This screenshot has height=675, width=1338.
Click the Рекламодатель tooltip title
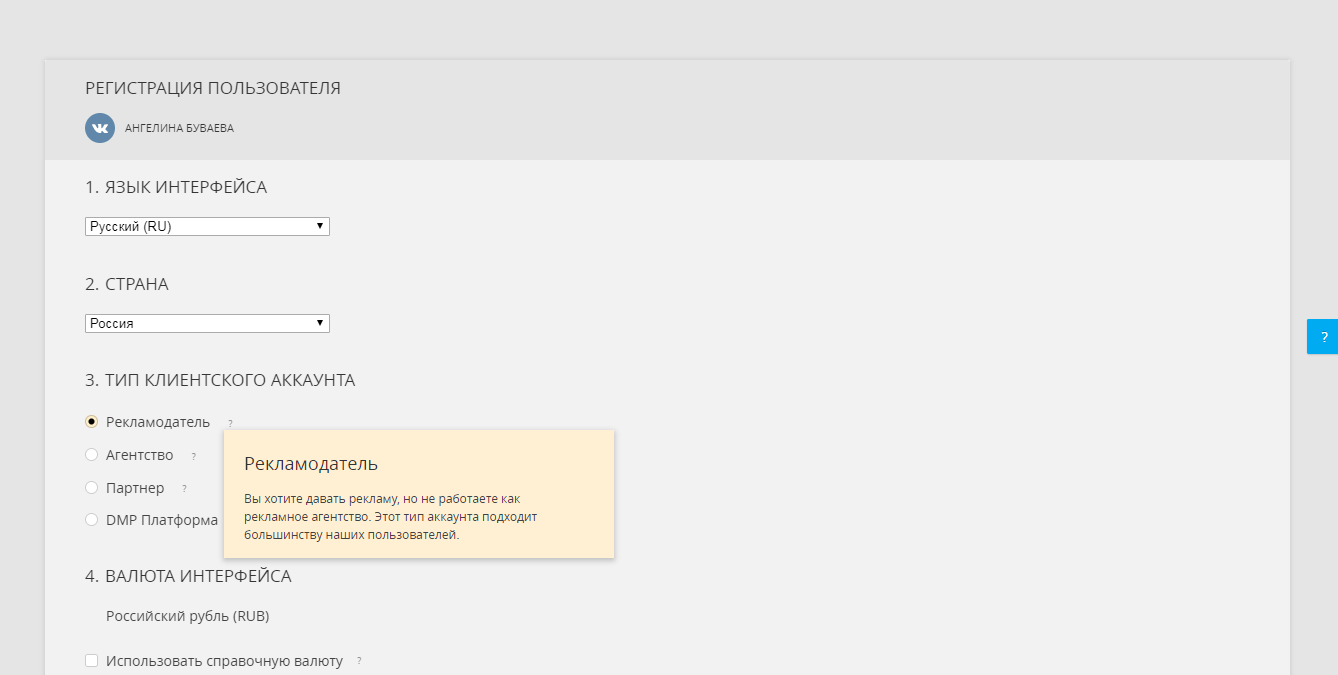point(311,464)
